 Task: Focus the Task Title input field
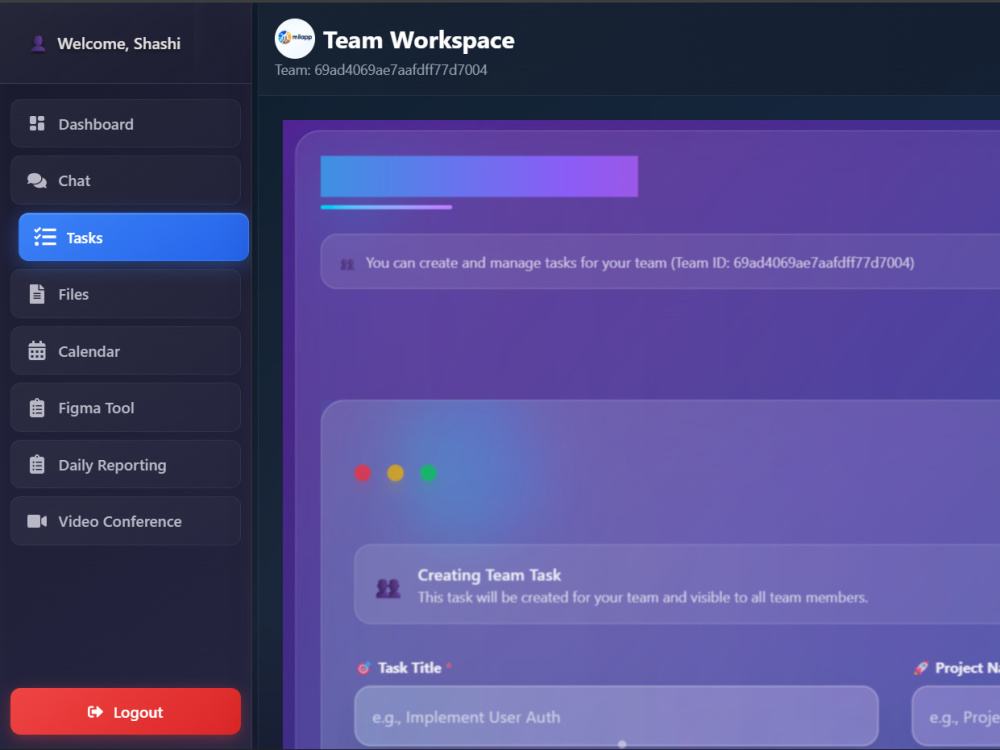[617, 717]
